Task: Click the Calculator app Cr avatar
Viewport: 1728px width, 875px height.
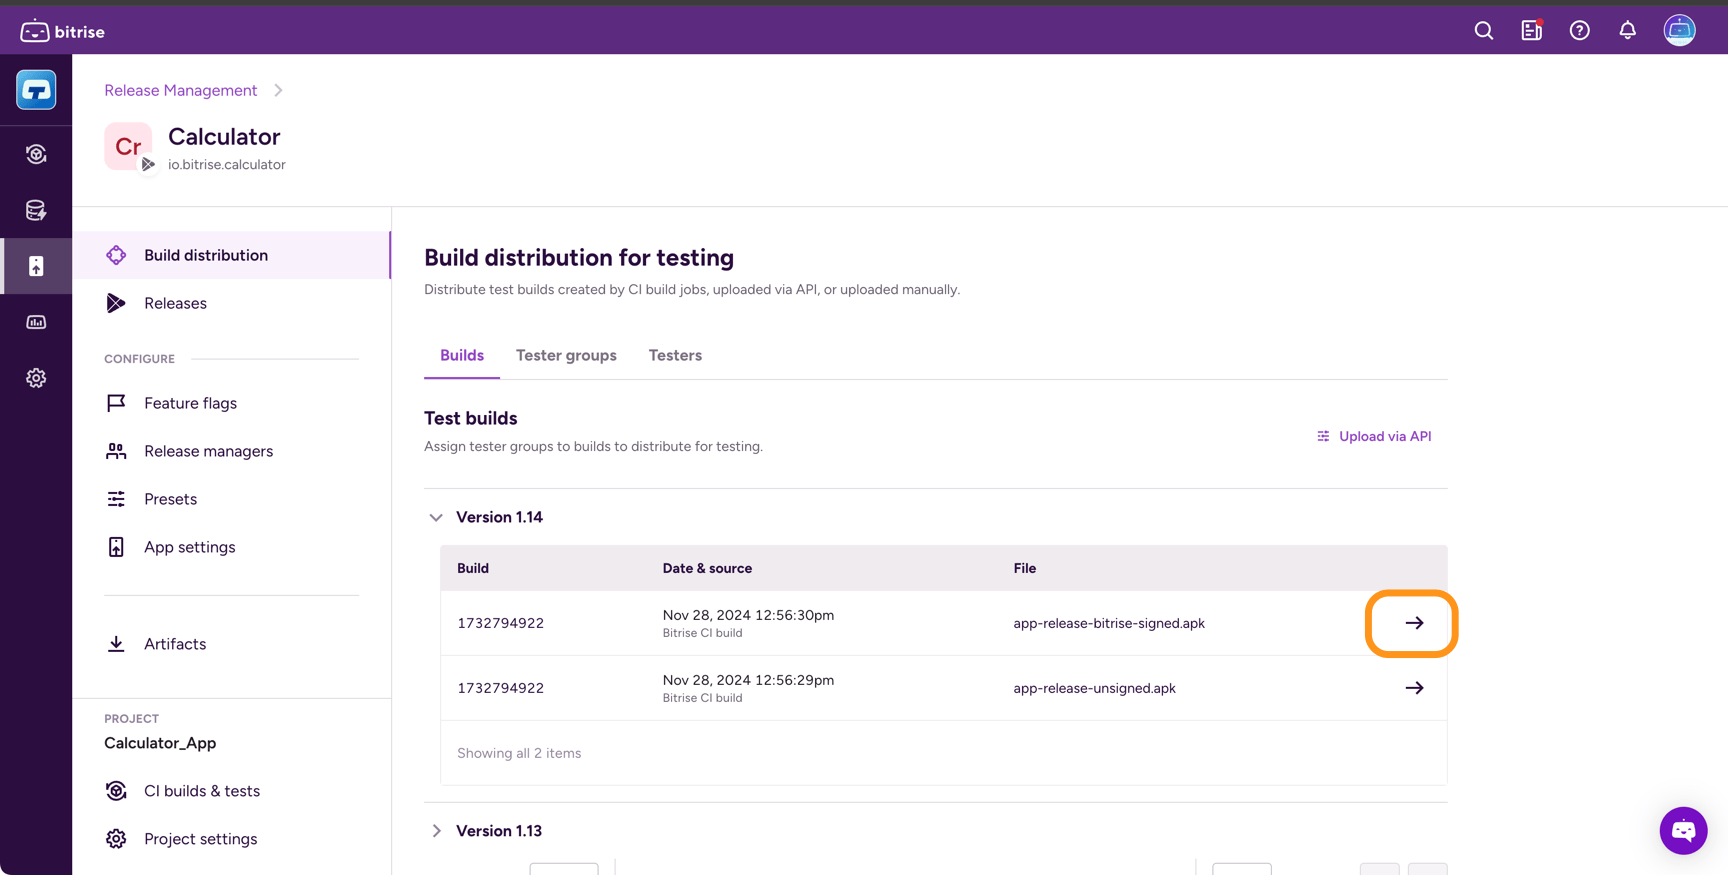Action: pos(128,146)
